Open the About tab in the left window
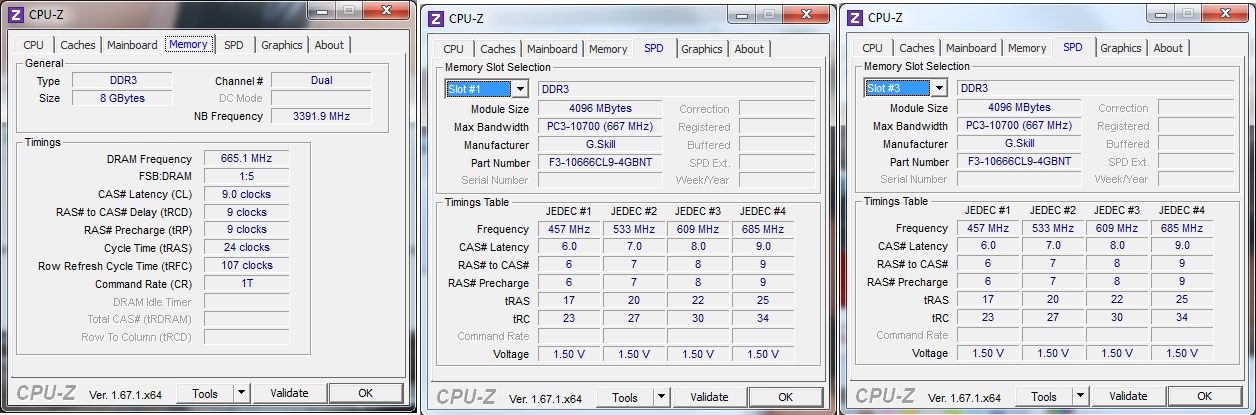 coord(329,45)
